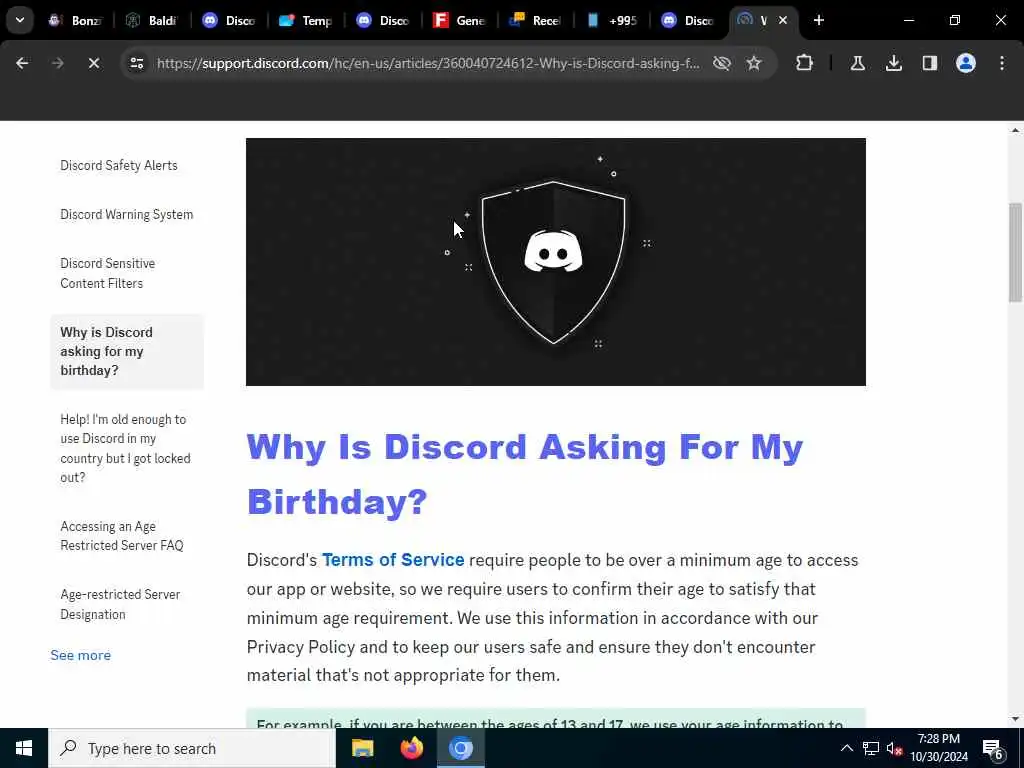Stop loading the page
The height and width of the screenshot is (768, 1024).
pyautogui.click(x=93, y=63)
